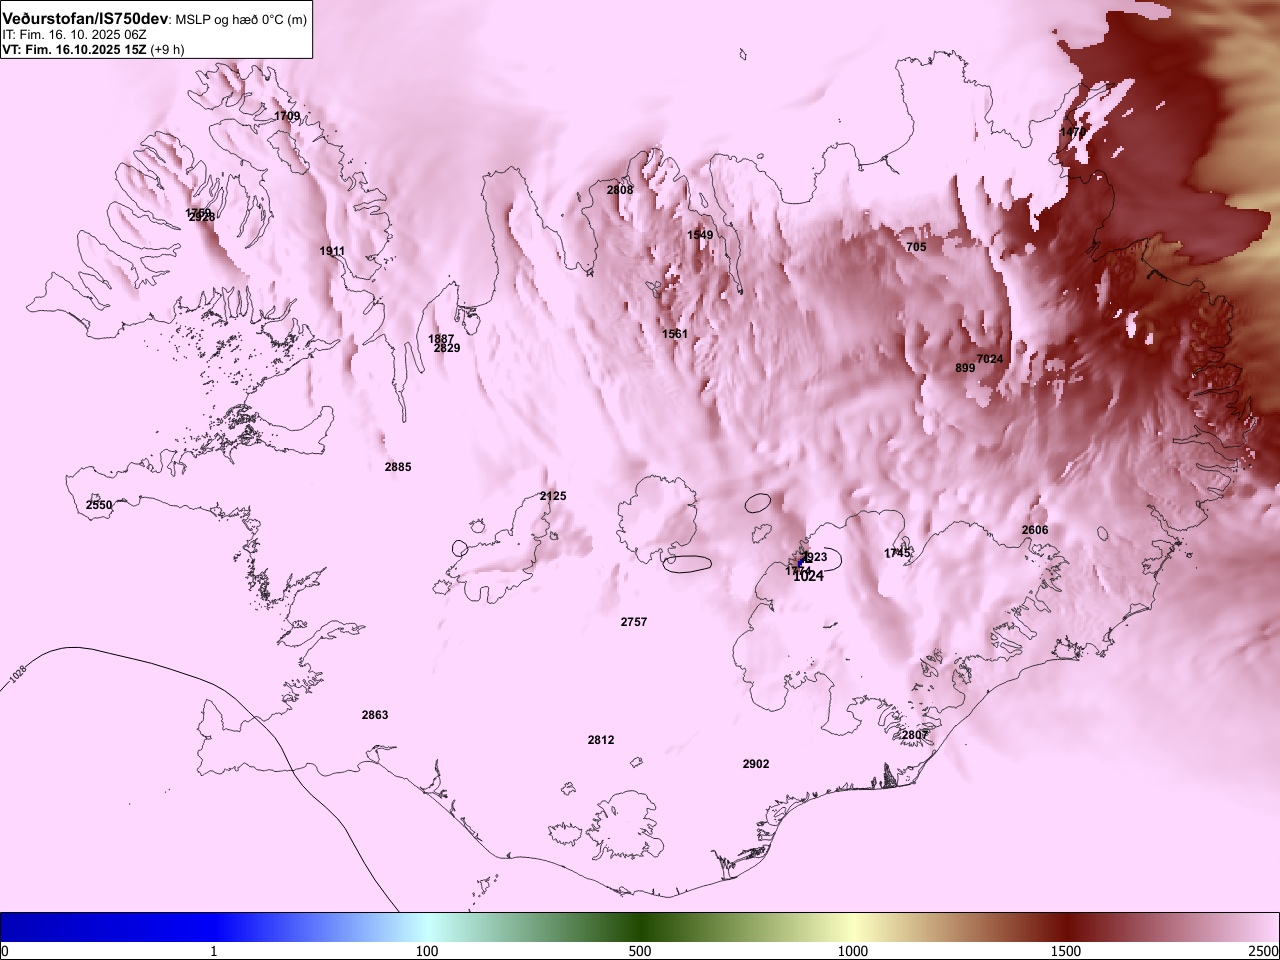
Task: Click the 1028 isobar label
Action: pyautogui.click(x=17, y=674)
